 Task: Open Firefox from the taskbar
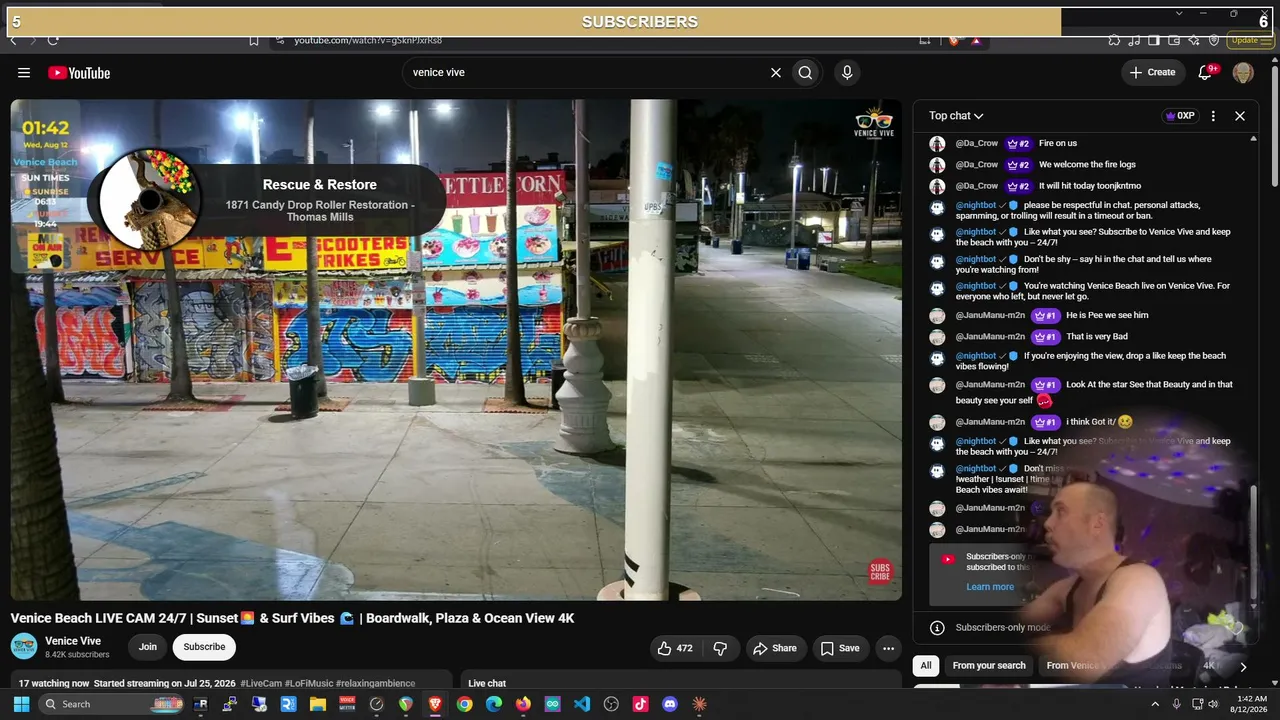click(x=523, y=704)
